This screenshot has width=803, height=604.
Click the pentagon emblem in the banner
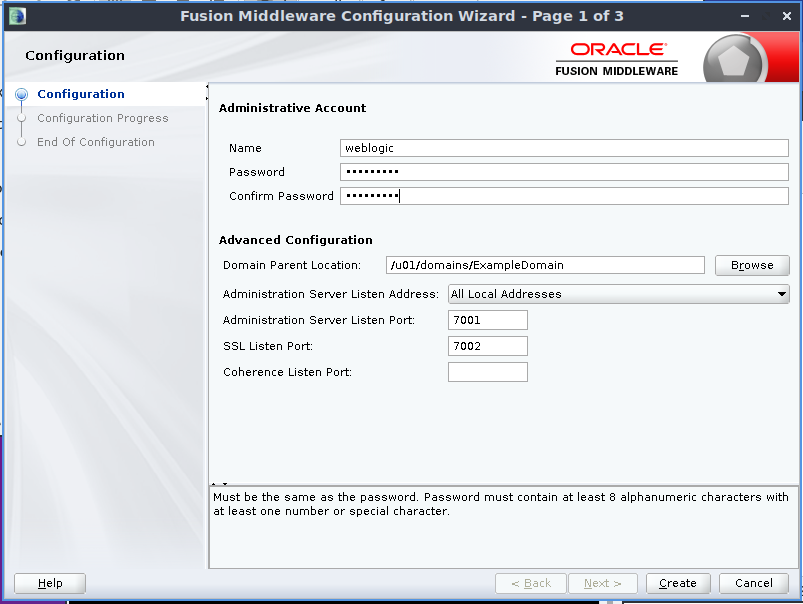pyautogui.click(x=734, y=60)
